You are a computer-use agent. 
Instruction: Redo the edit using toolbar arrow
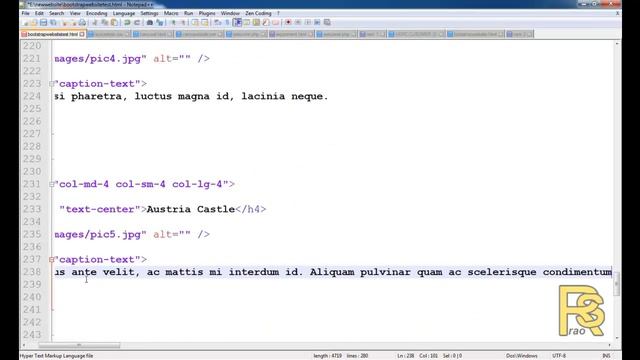(137, 22)
